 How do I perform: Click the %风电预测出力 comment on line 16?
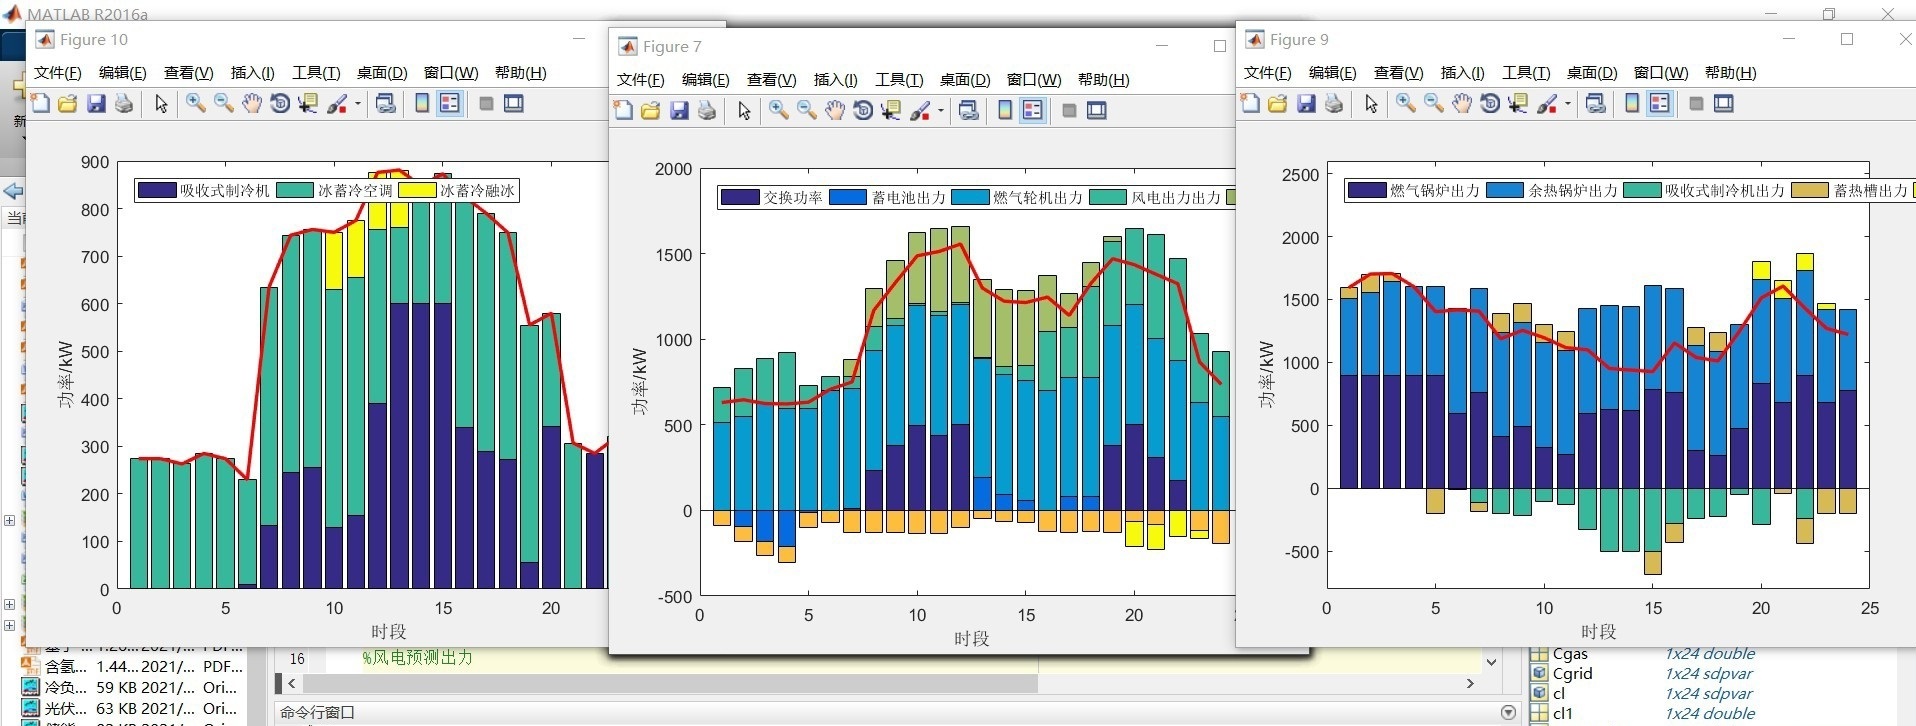(x=417, y=658)
